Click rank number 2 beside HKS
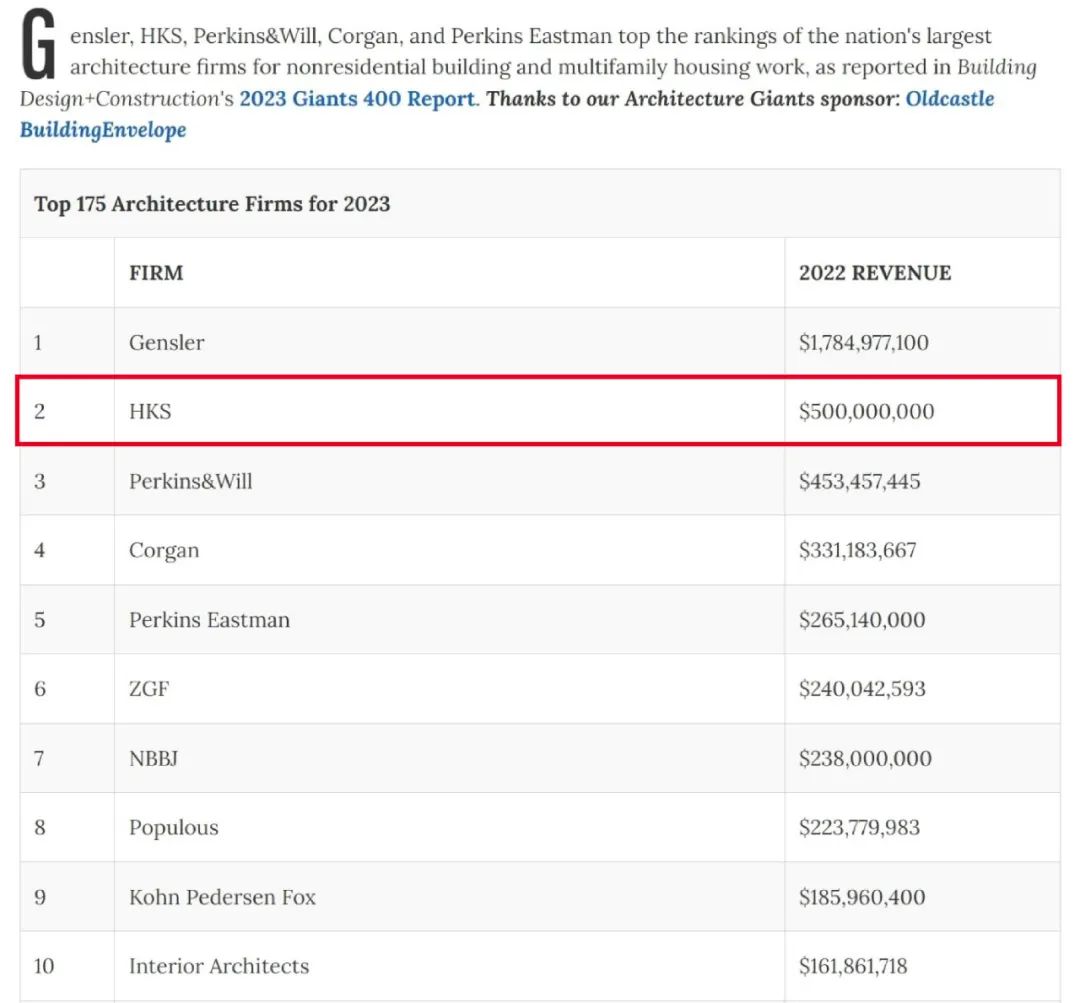The width and height of the screenshot is (1080, 1003). [40, 411]
